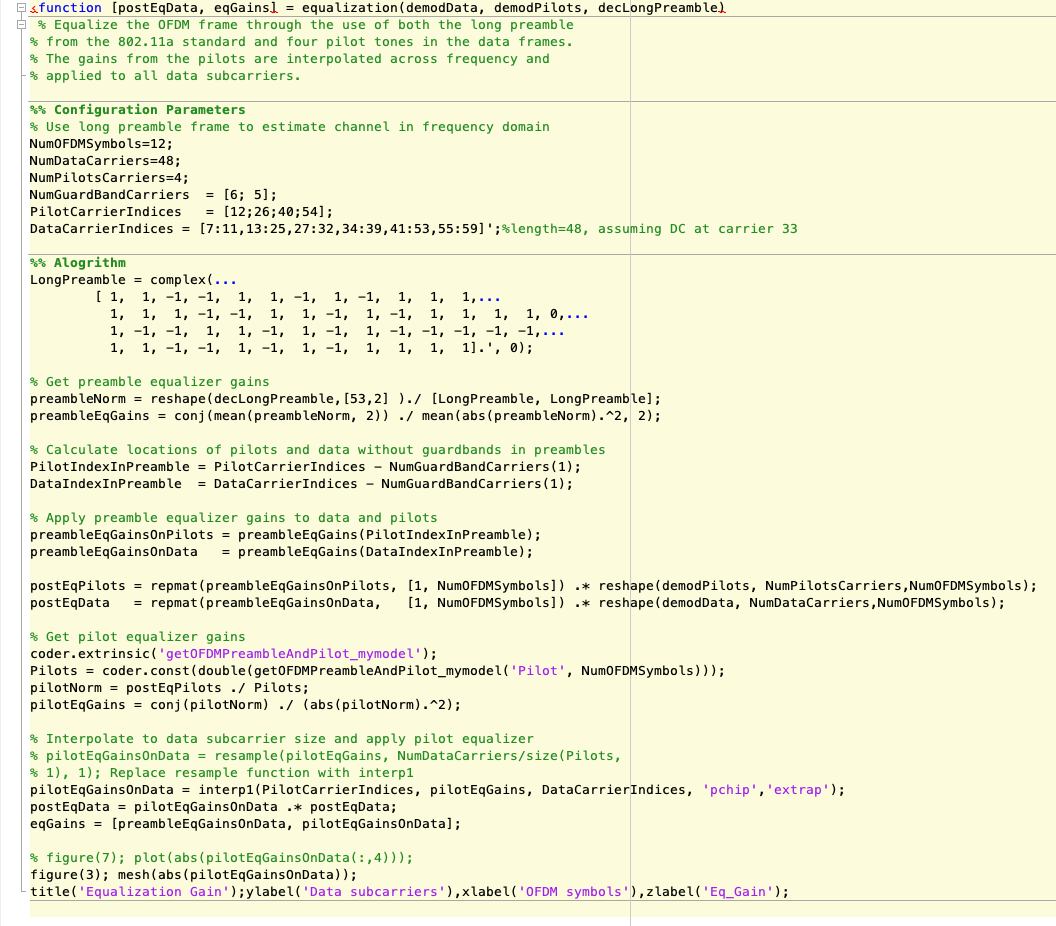Place cursor on 'NumOFDMSymbols=12;' line

(101, 144)
